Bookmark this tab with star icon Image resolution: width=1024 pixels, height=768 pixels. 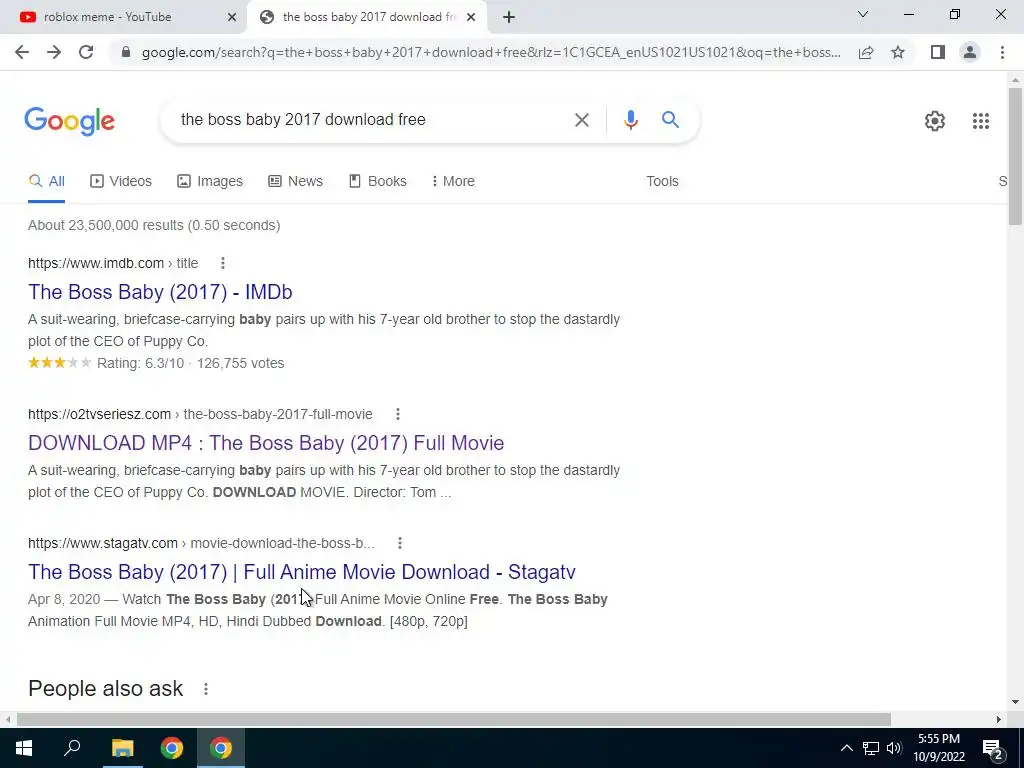pyautogui.click(x=898, y=52)
